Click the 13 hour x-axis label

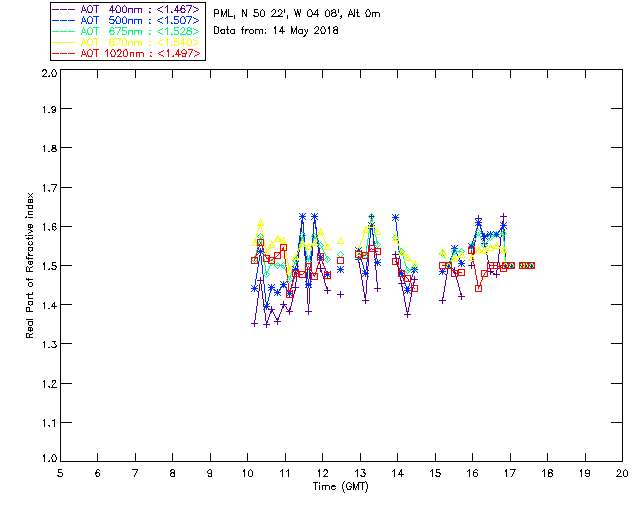pos(360,473)
